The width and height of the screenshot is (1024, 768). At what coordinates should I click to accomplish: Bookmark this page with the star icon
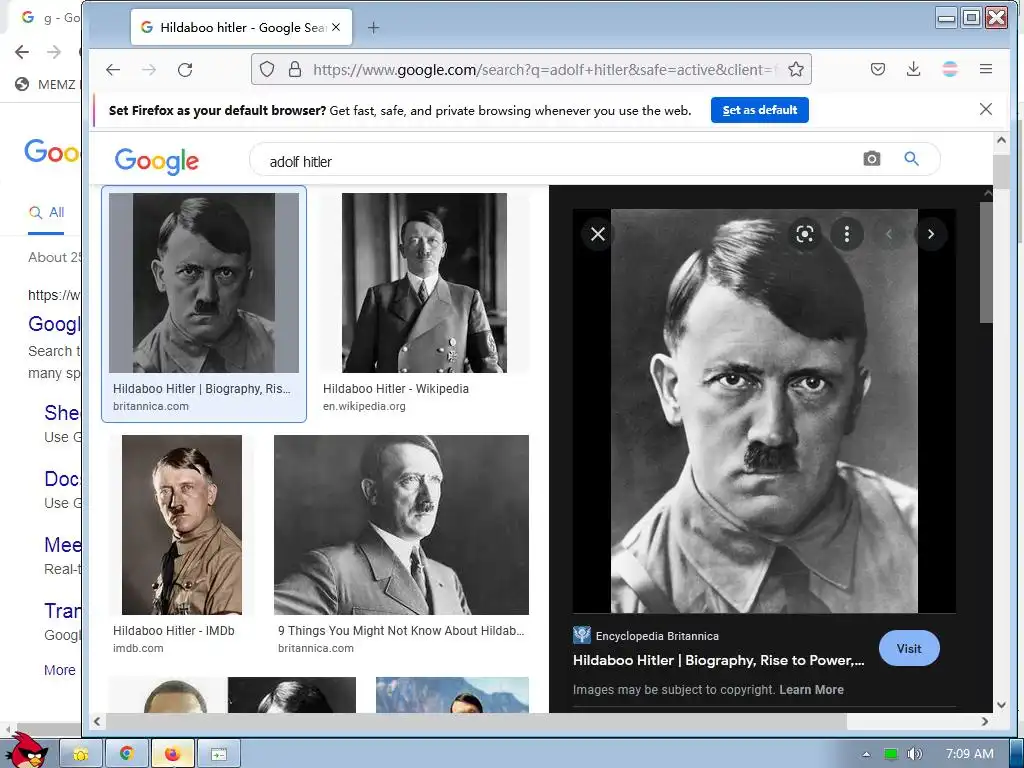pyautogui.click(x=795, y=69)
